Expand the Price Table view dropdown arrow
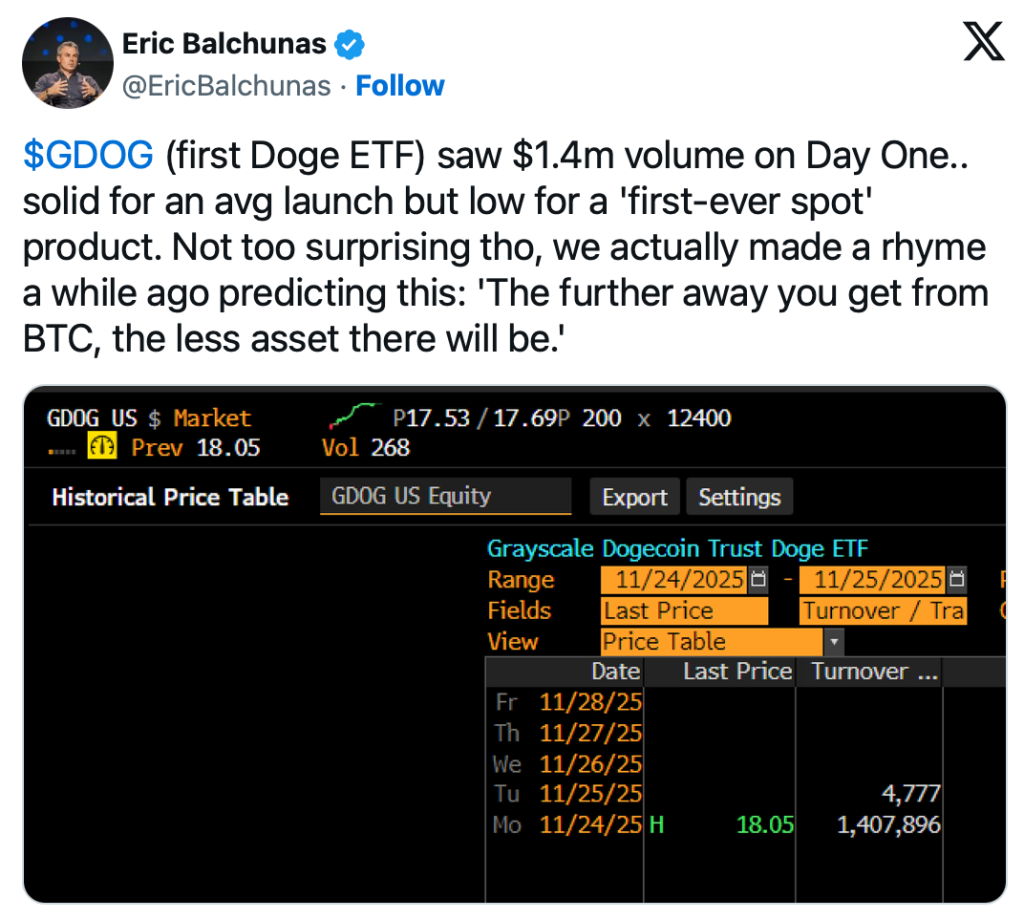 point(834,642)
